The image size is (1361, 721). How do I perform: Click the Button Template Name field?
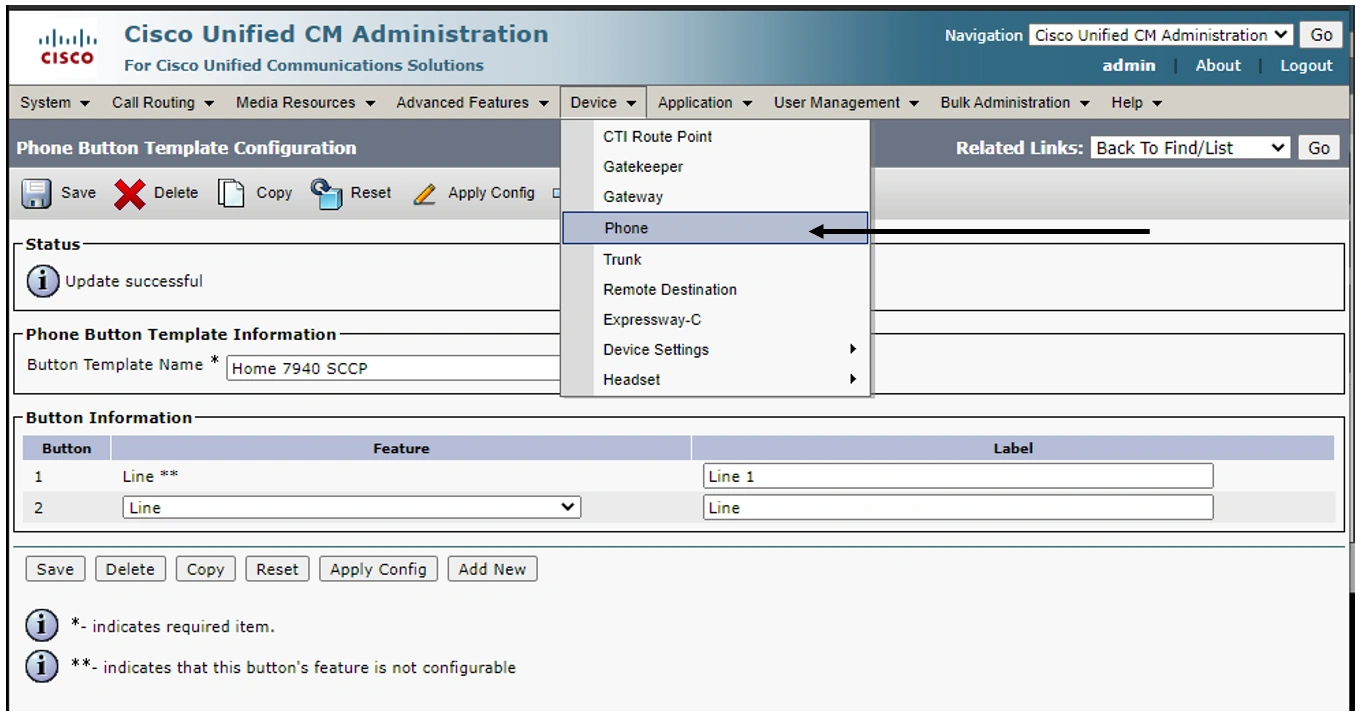pyautogui.click(x=394, y=368)
